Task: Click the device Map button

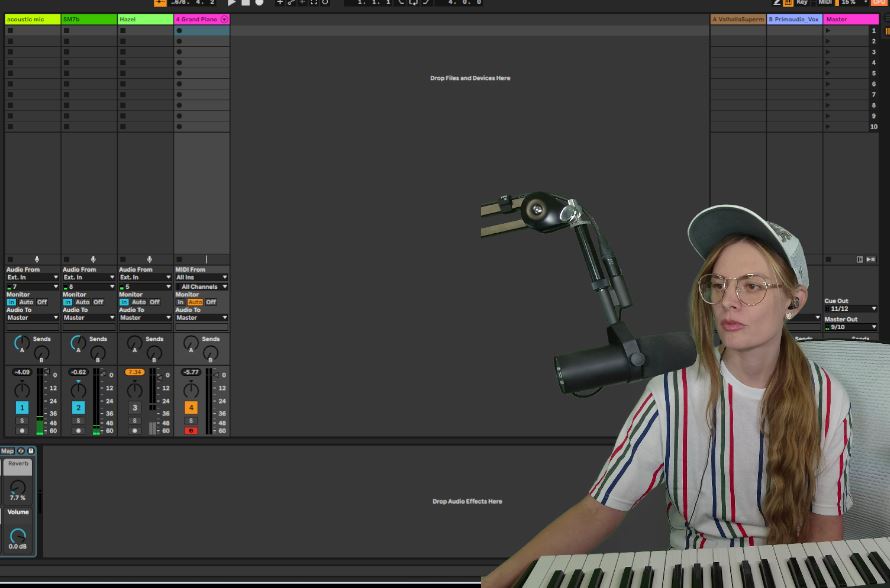Action: click(7, 451)
